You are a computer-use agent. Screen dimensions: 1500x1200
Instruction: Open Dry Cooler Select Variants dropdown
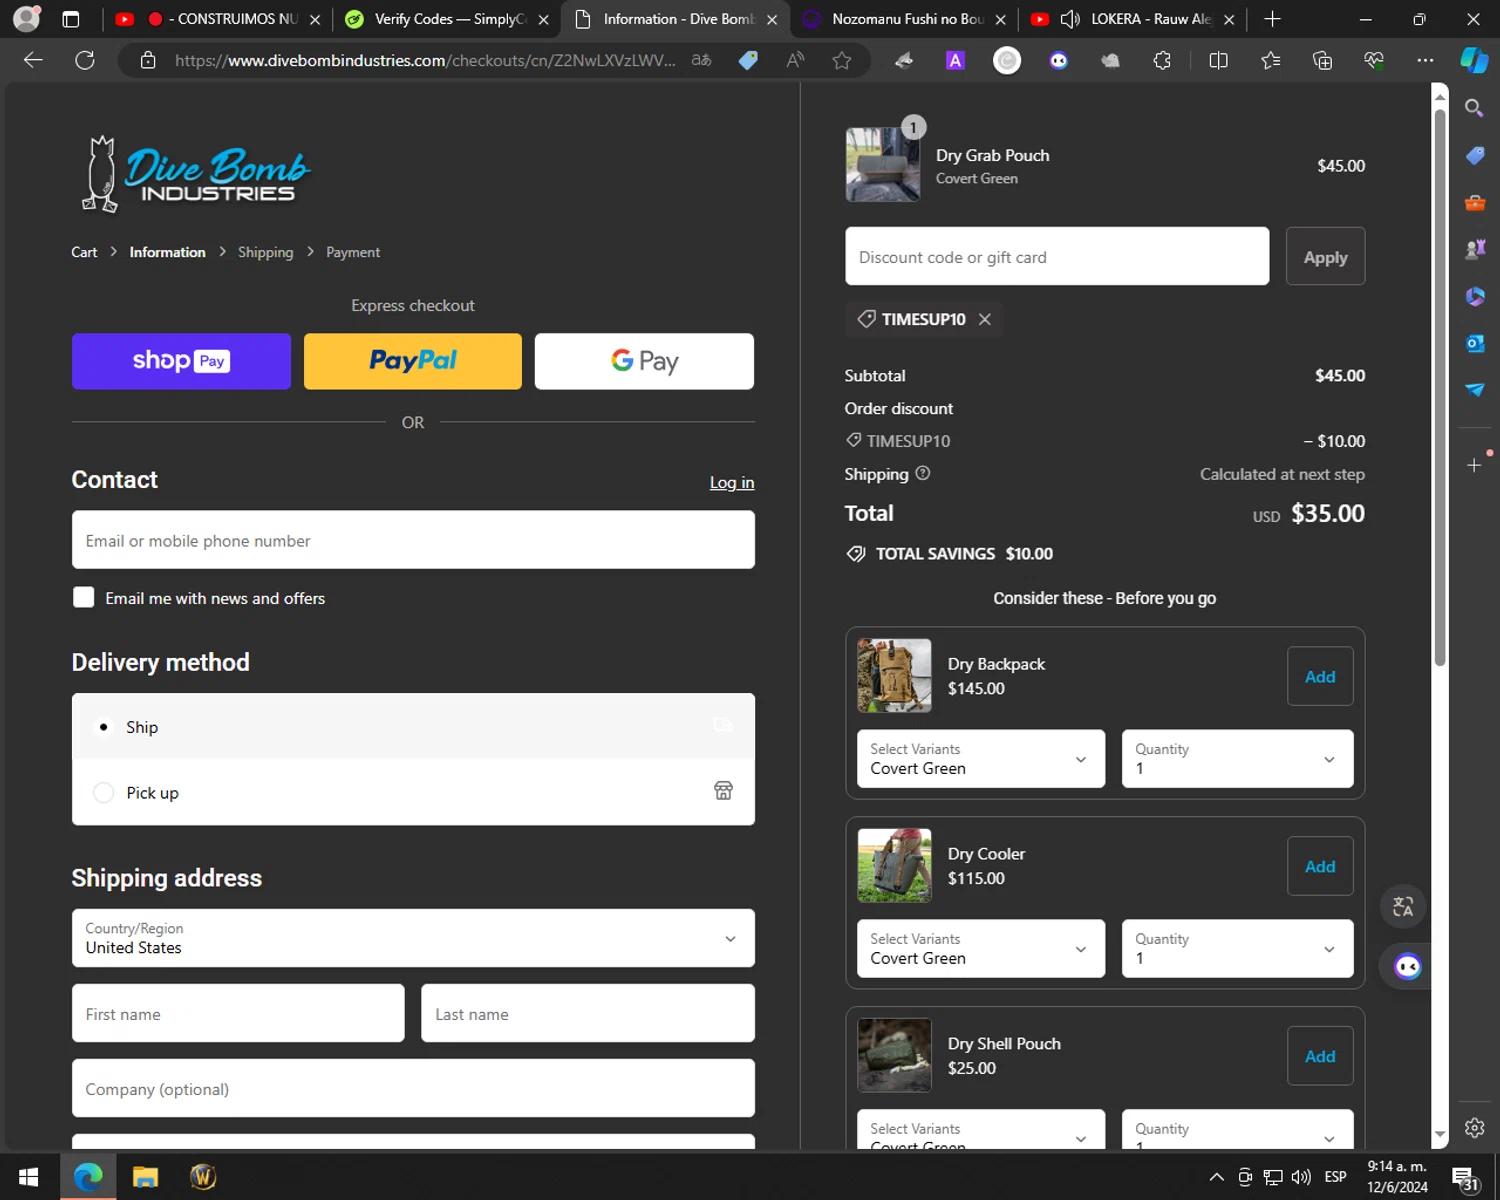(x=981, y=949)
